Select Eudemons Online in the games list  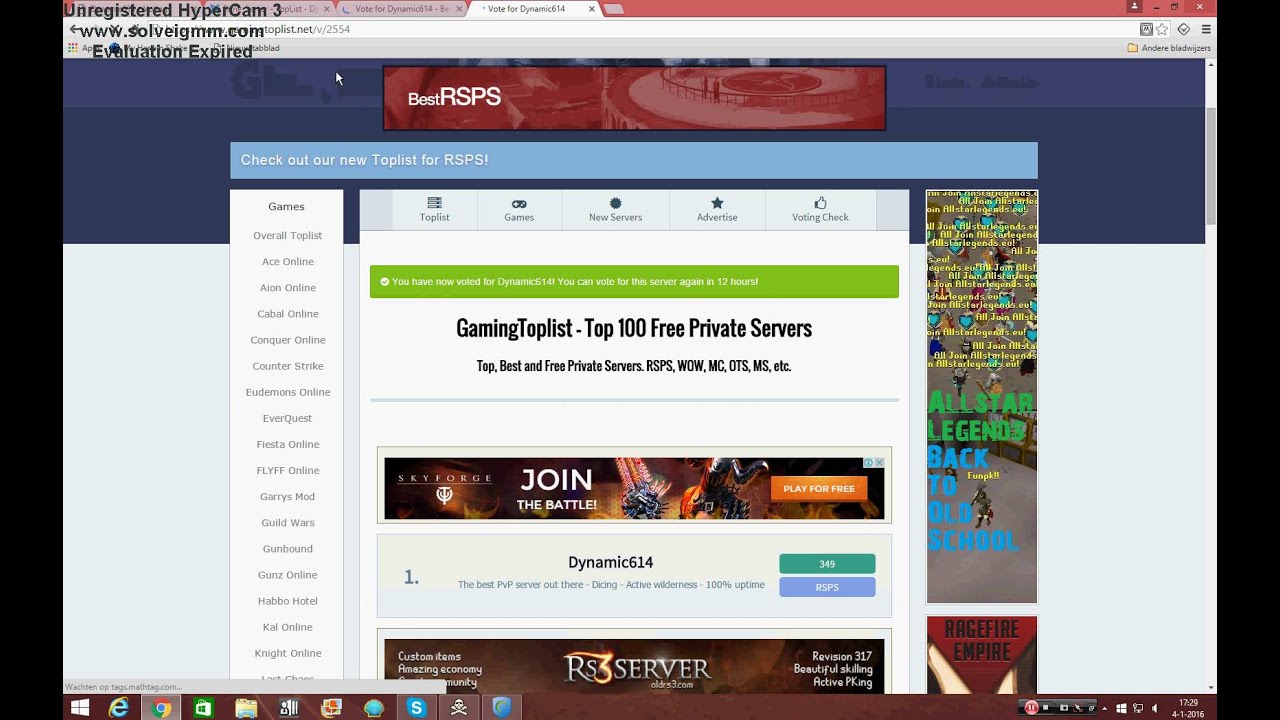click(x=287, y=392)
